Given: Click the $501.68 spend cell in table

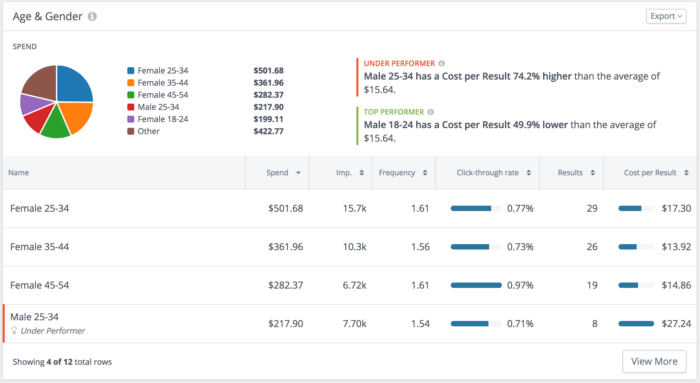Looking at the screenshot, I should click(x=285, y=208).
